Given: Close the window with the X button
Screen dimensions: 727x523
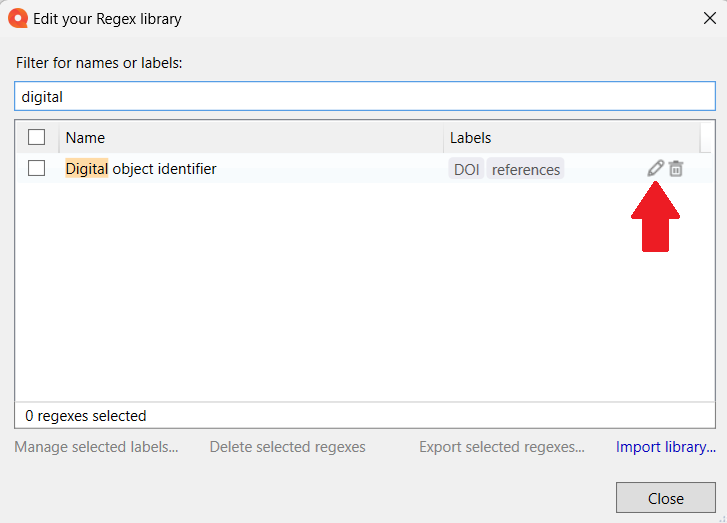Looking at the screenshot, I should pyautogui.click(x=710, y=19).
